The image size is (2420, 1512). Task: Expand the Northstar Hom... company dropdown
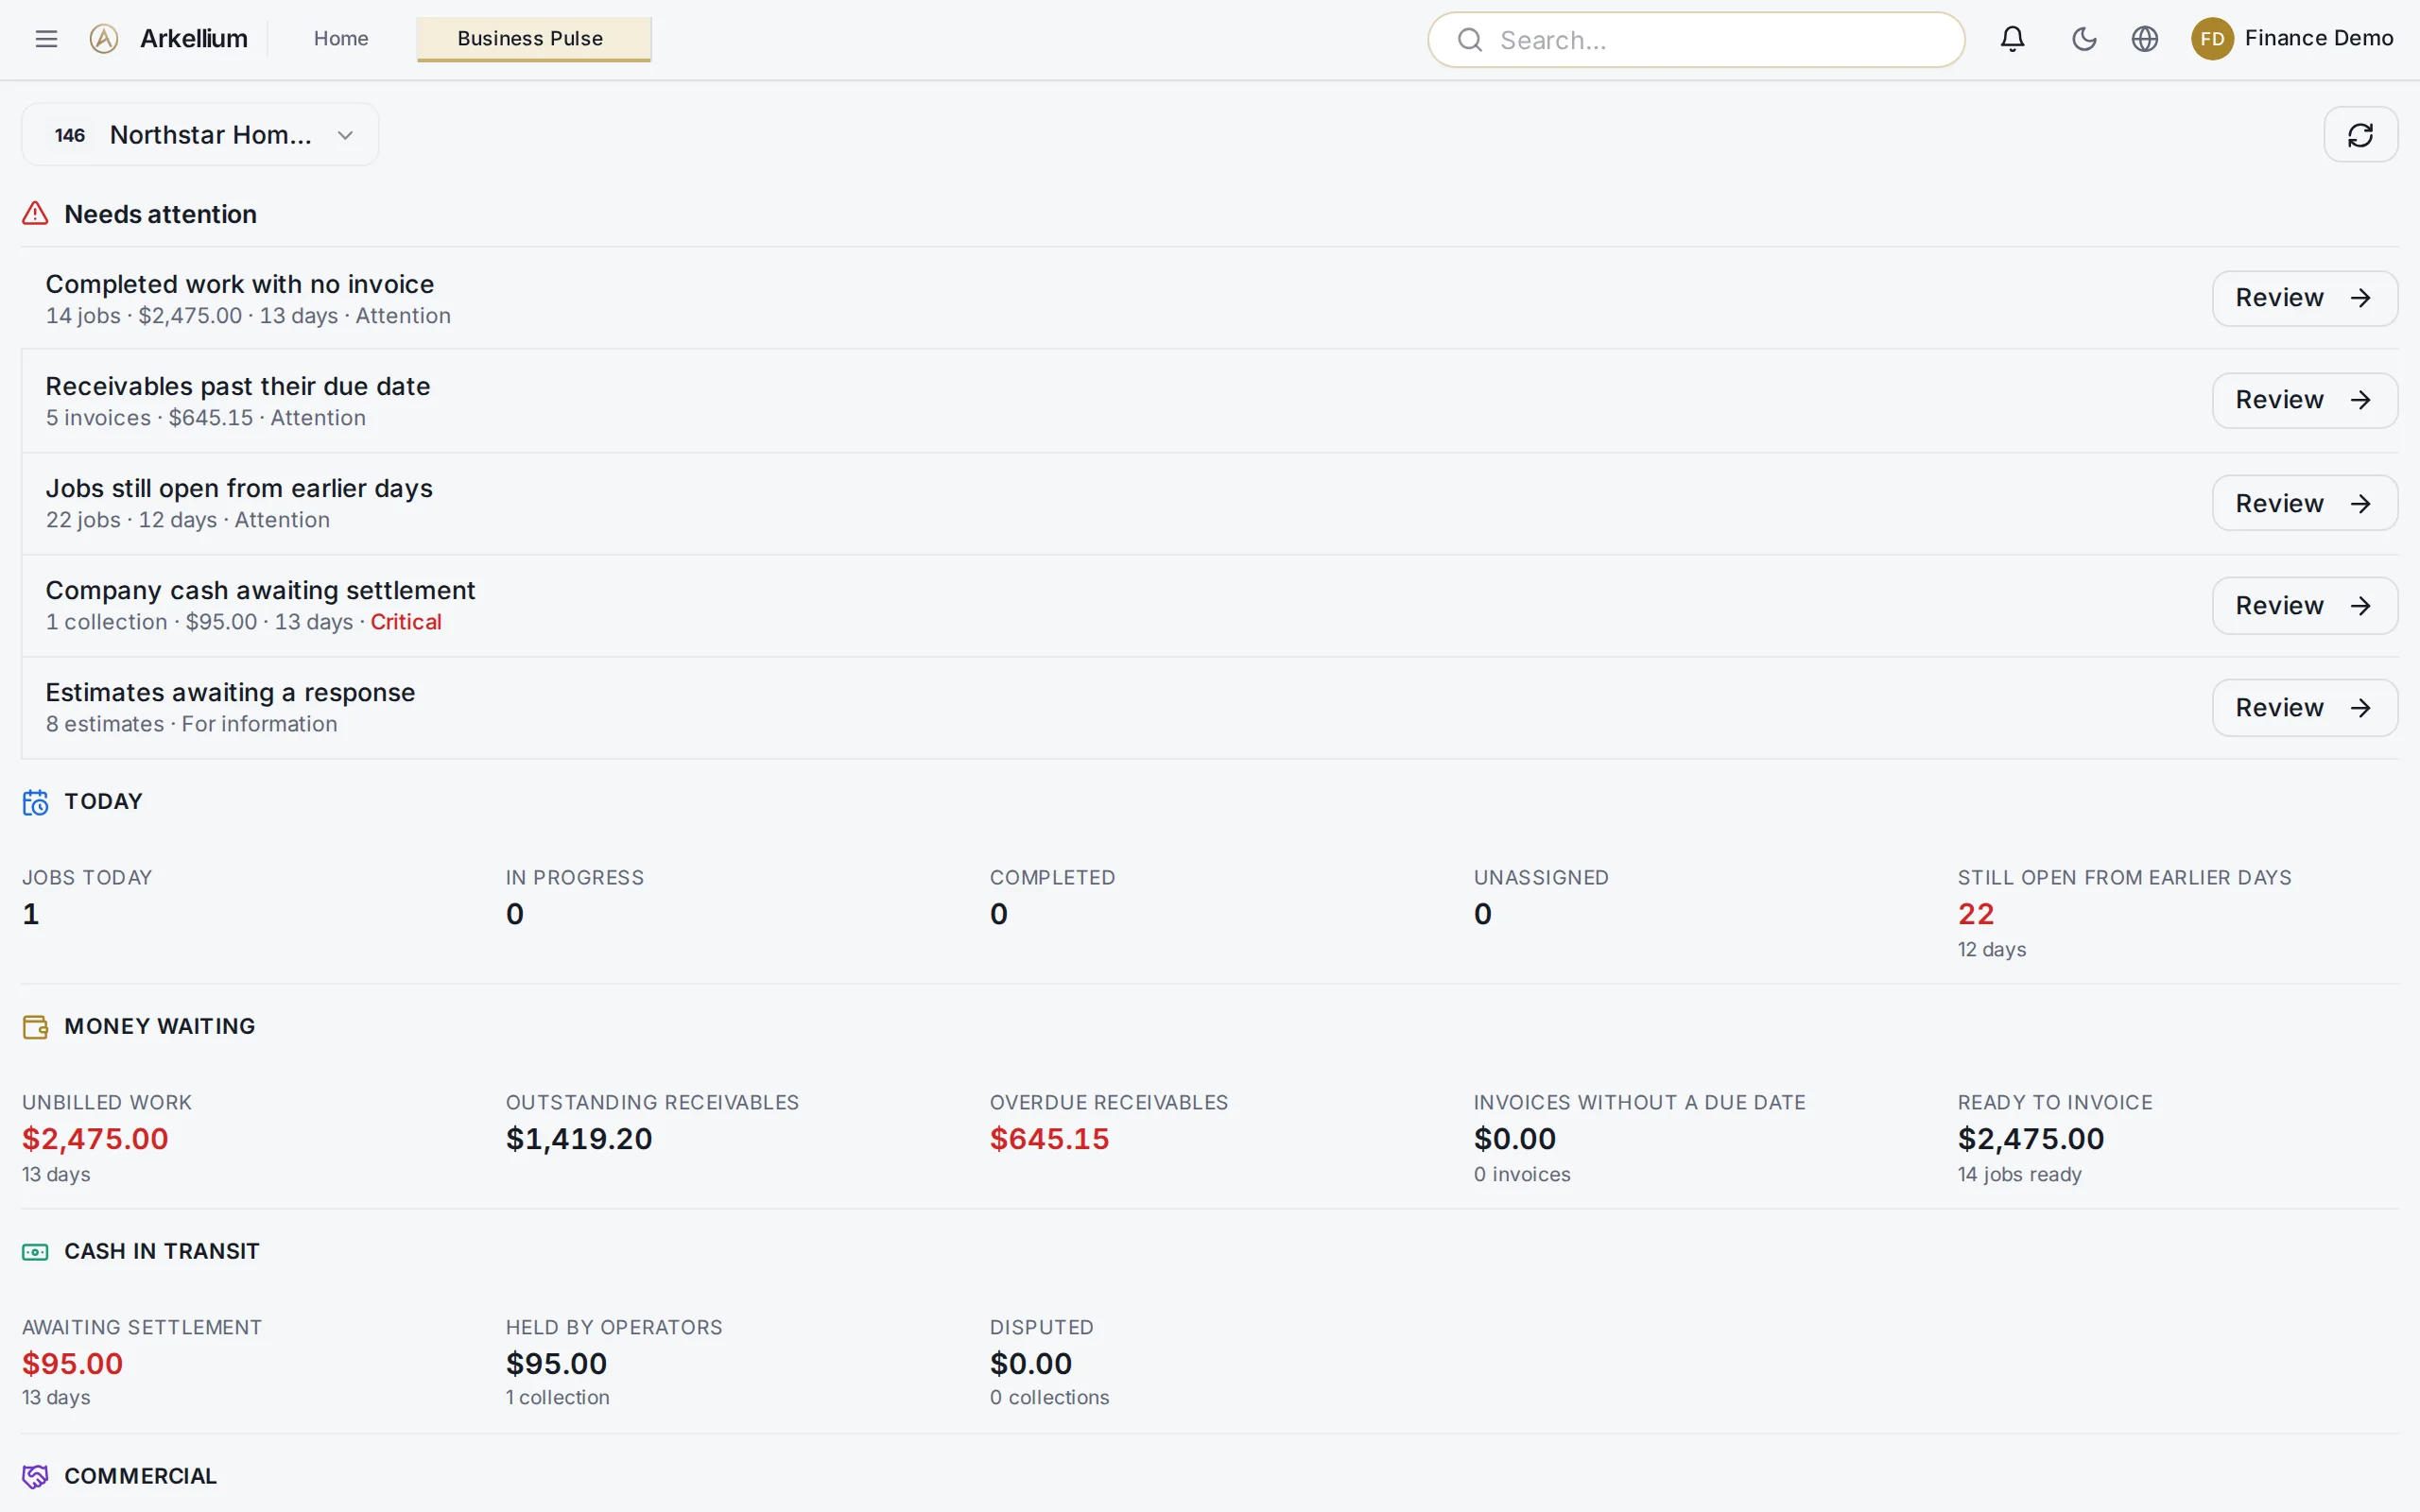[200, 134]
